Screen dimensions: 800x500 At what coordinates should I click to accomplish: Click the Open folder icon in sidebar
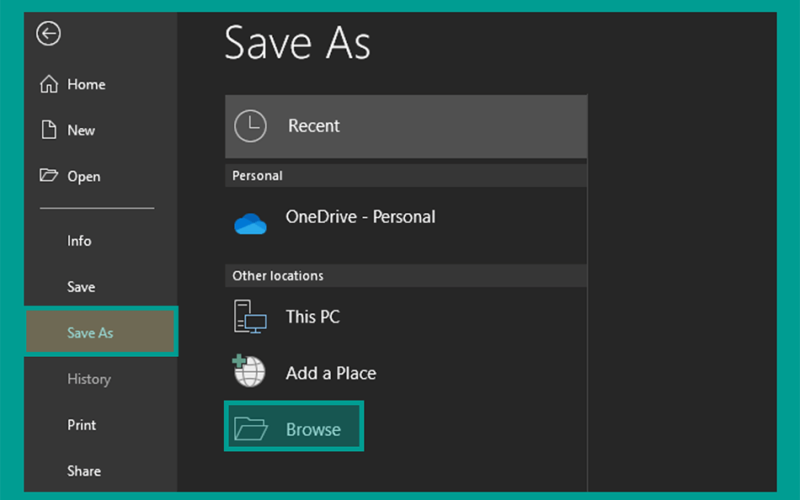point(49,176)
